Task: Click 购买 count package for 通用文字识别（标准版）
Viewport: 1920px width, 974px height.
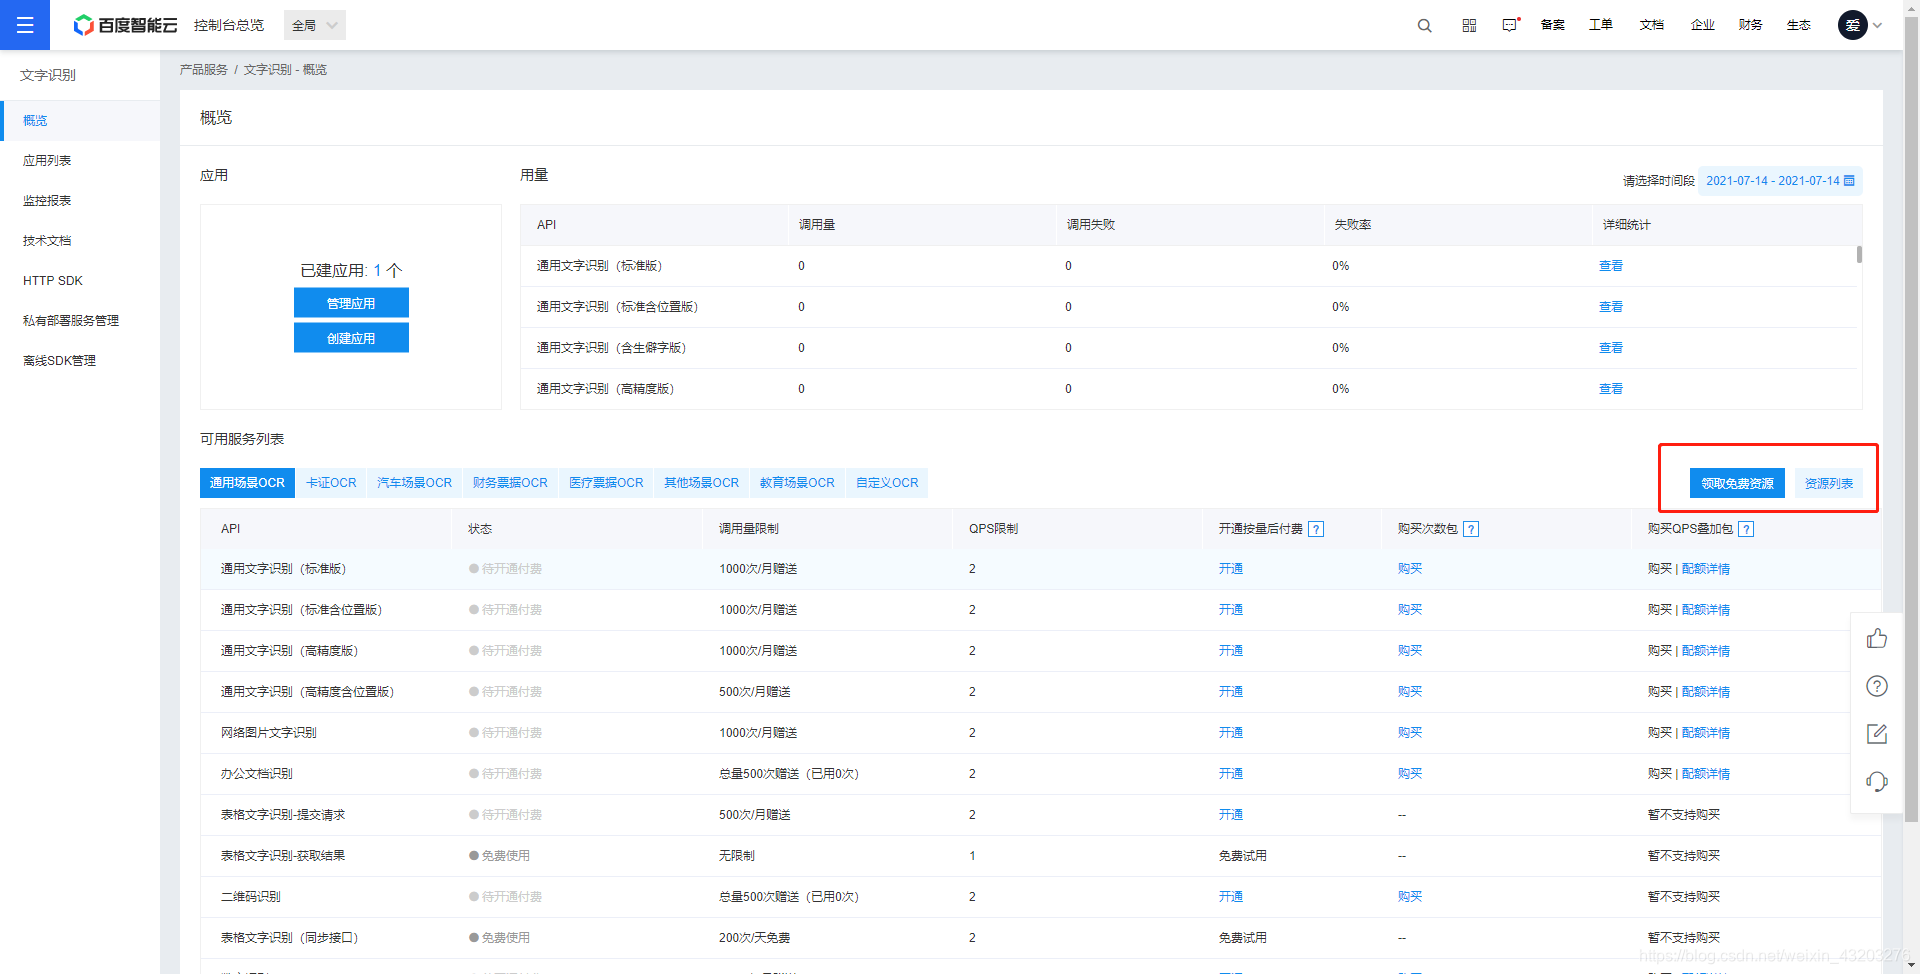Action: coord(1410,569)
